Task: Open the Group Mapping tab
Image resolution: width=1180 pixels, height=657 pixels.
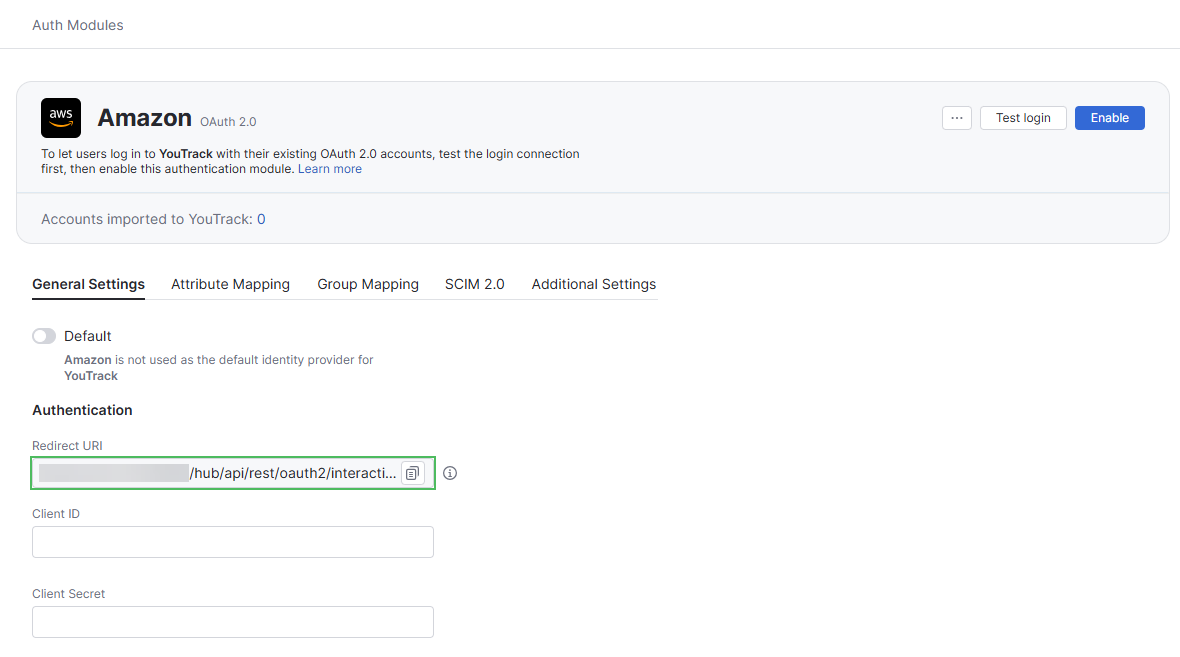Action: pos(368,284)
